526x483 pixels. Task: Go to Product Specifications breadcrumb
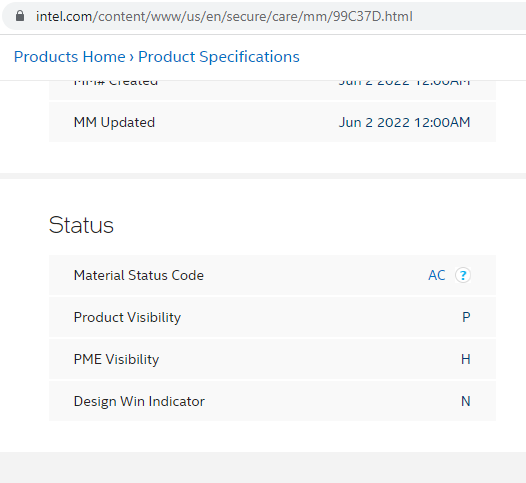(x=219, y=57)
